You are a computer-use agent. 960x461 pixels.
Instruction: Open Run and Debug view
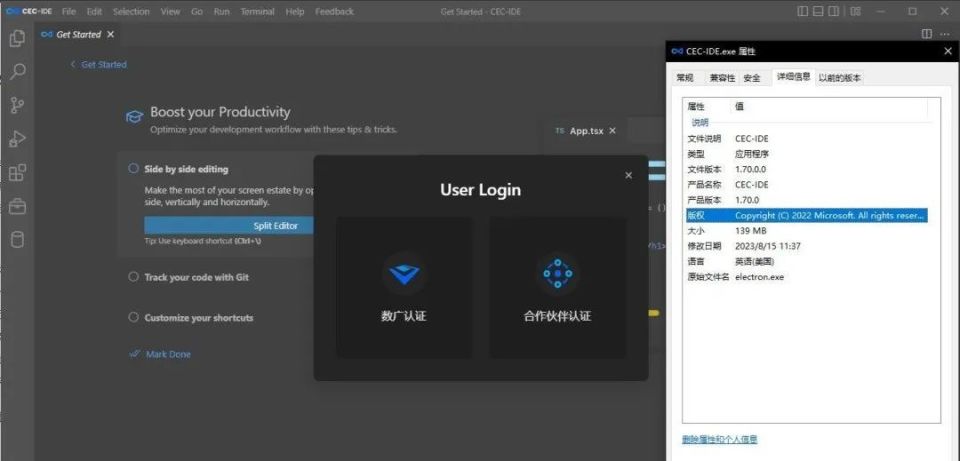pyautogui.click(x=17, y=139)
